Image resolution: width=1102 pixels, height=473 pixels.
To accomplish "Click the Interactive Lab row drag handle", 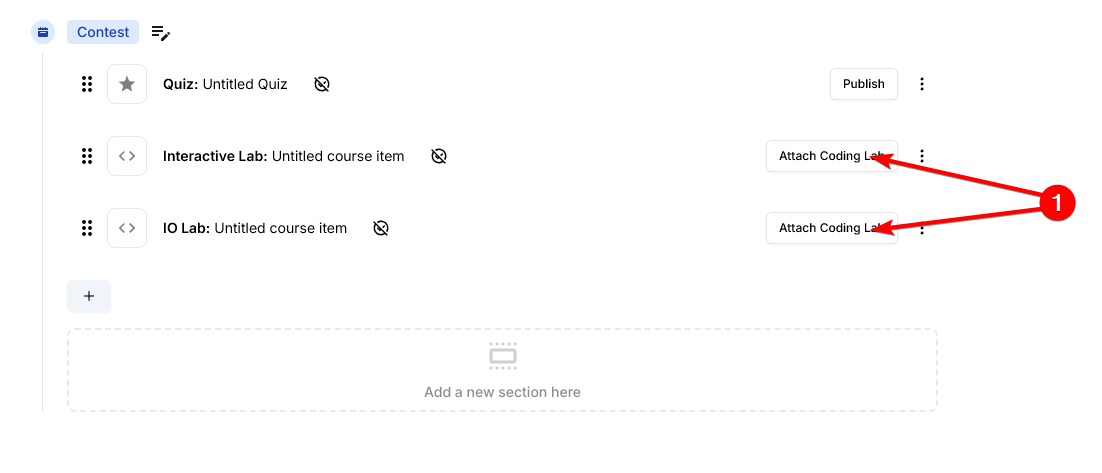I will pyautogui.click(x=87, y=156).
